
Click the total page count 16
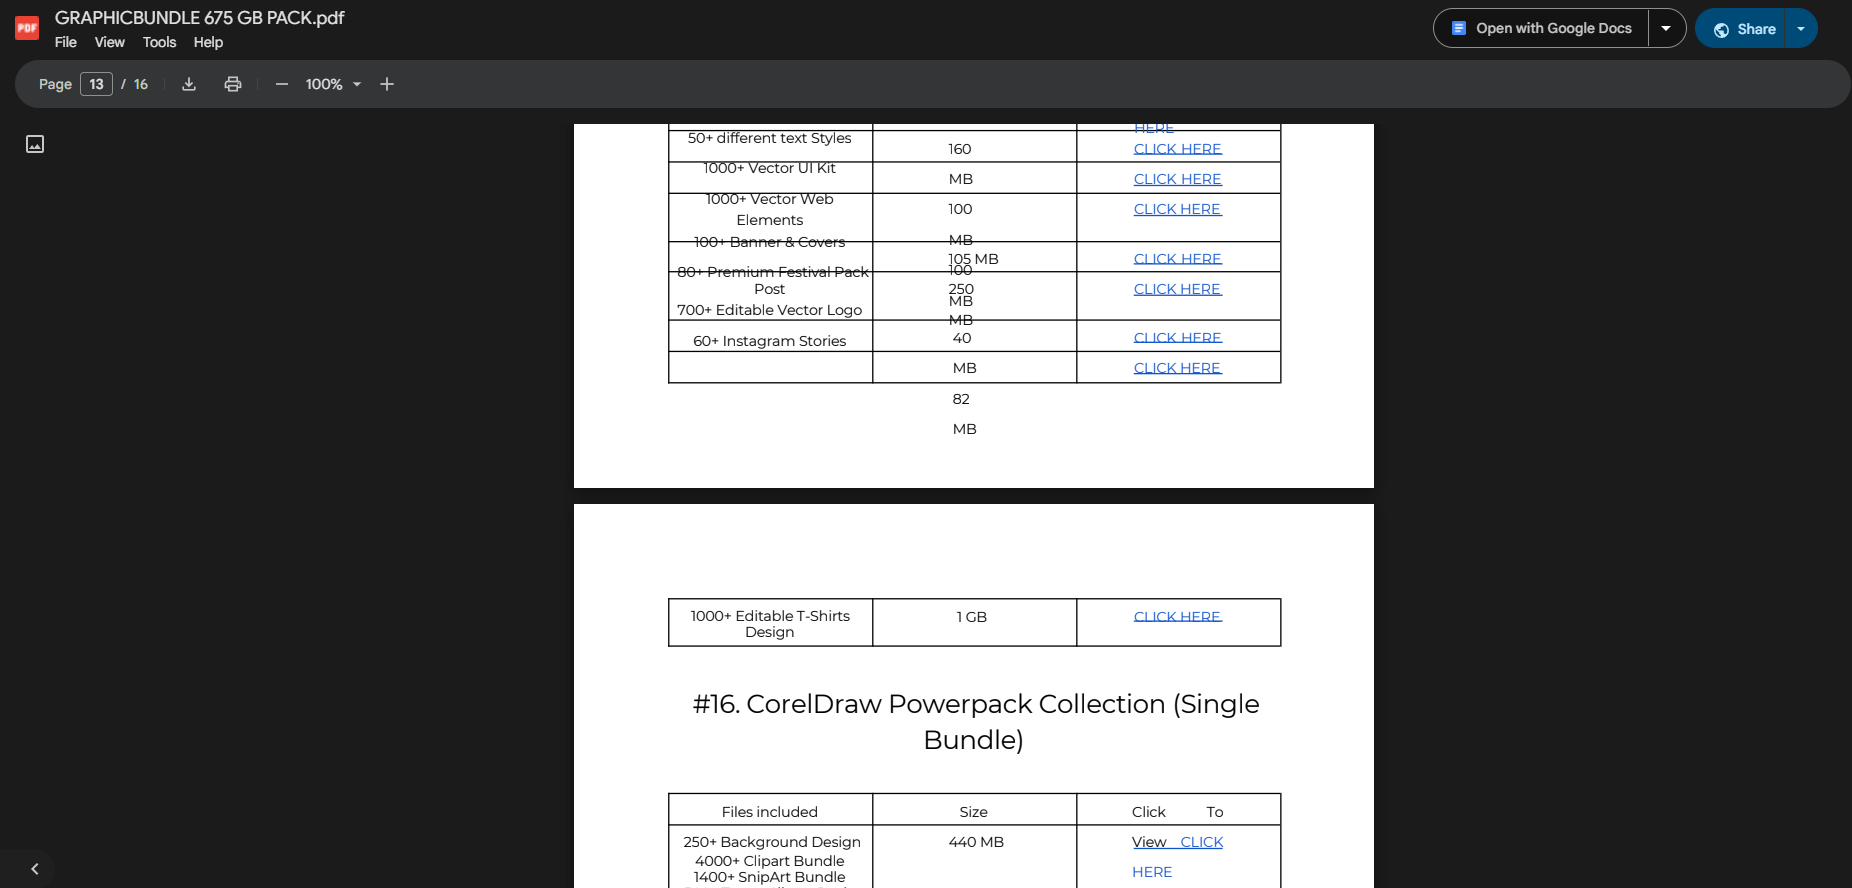141,84
